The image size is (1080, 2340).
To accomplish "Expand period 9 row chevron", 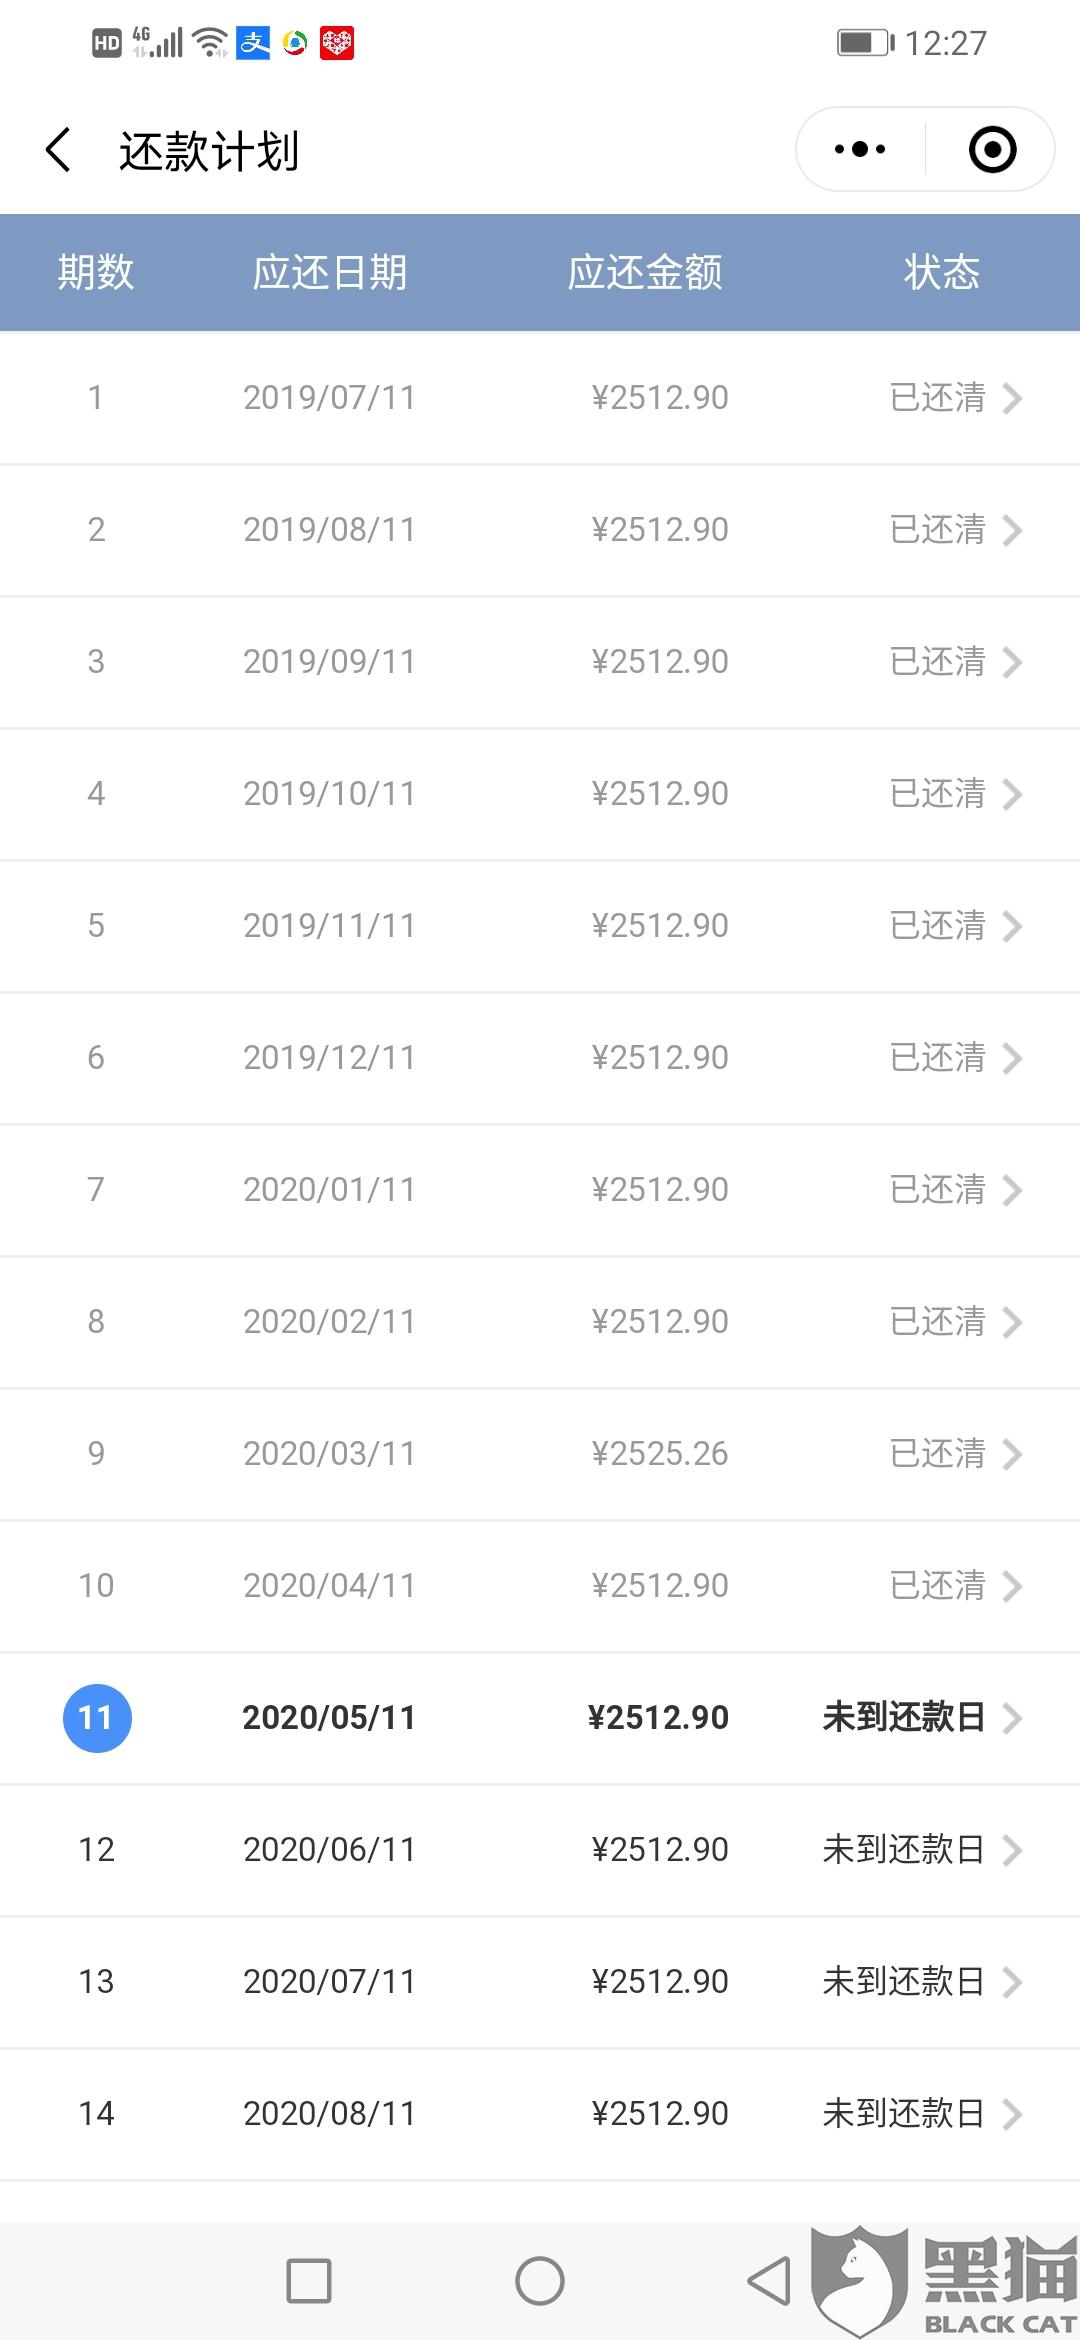I will click(x=1012, y=1454).
